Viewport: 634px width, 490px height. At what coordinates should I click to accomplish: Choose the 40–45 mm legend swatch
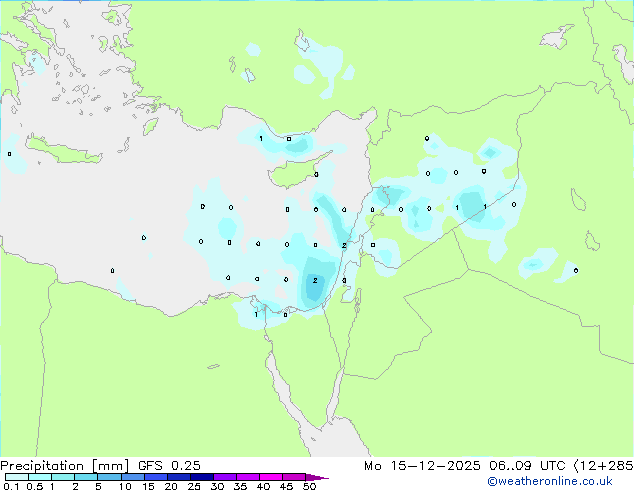pos(271,477)
